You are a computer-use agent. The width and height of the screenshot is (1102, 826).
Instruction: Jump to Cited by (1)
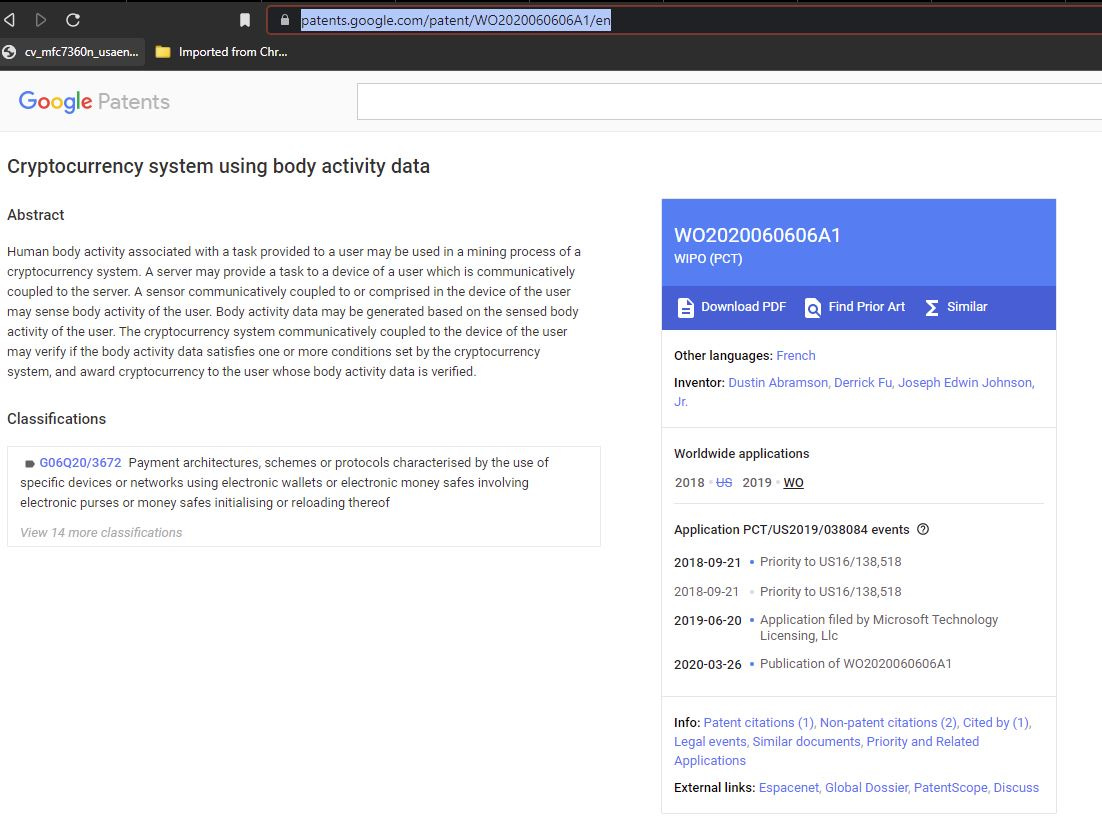(x=996, y=723)
